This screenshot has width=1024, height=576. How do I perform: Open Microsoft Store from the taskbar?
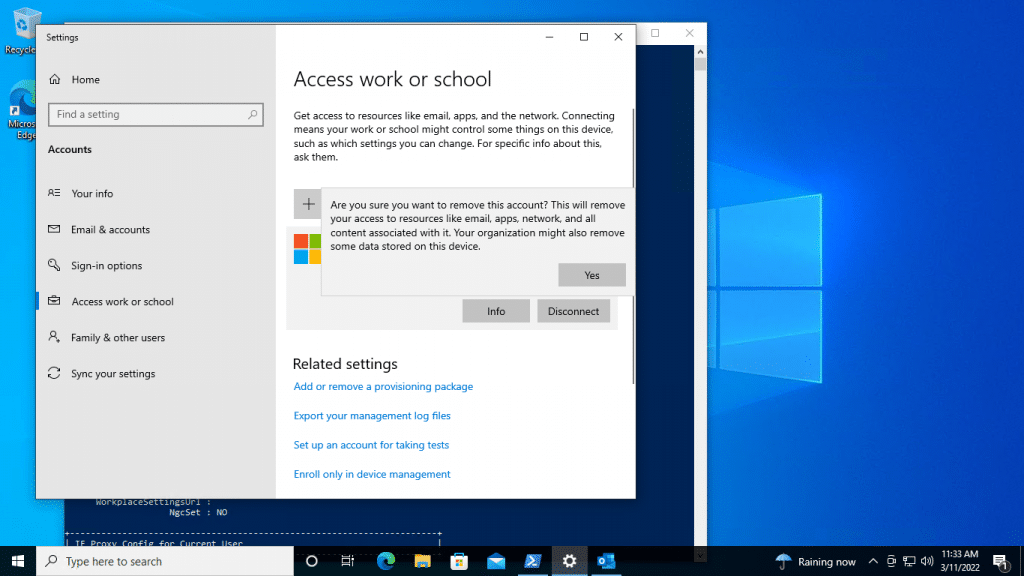459,561
